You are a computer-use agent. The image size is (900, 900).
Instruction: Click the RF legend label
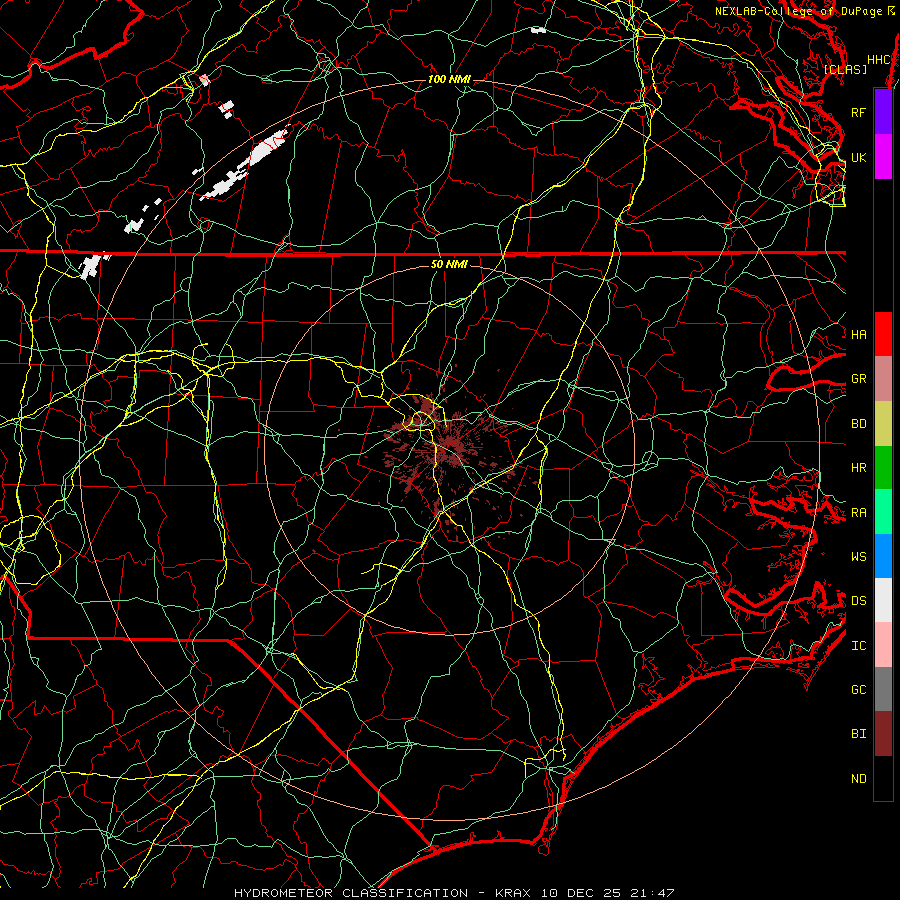[x=858, y=112]
